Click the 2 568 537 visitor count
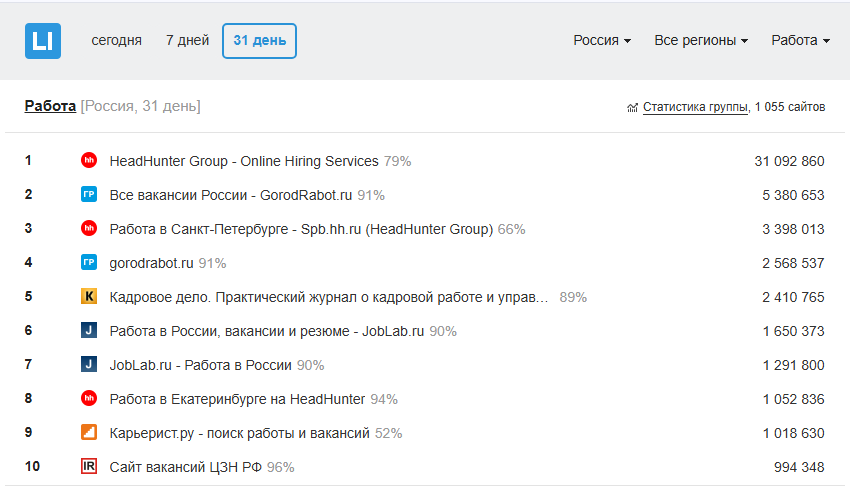 click(793, 264)
